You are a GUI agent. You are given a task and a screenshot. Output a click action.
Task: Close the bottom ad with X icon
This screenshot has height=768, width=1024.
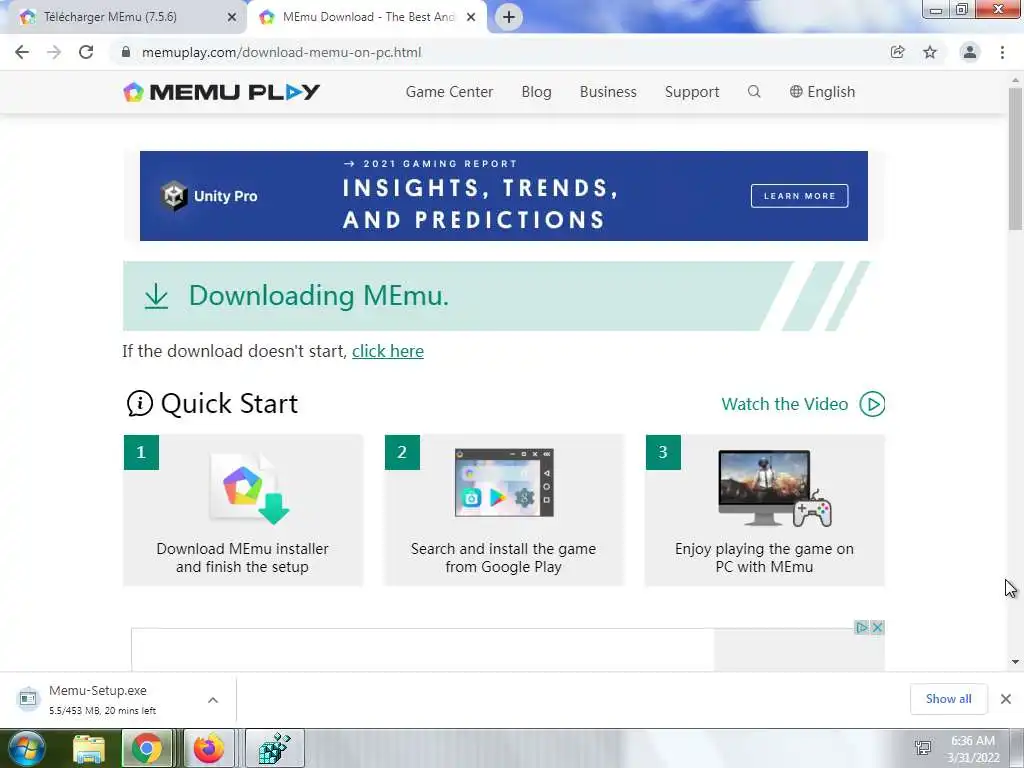pyautogui.click(x=878, y=628)
